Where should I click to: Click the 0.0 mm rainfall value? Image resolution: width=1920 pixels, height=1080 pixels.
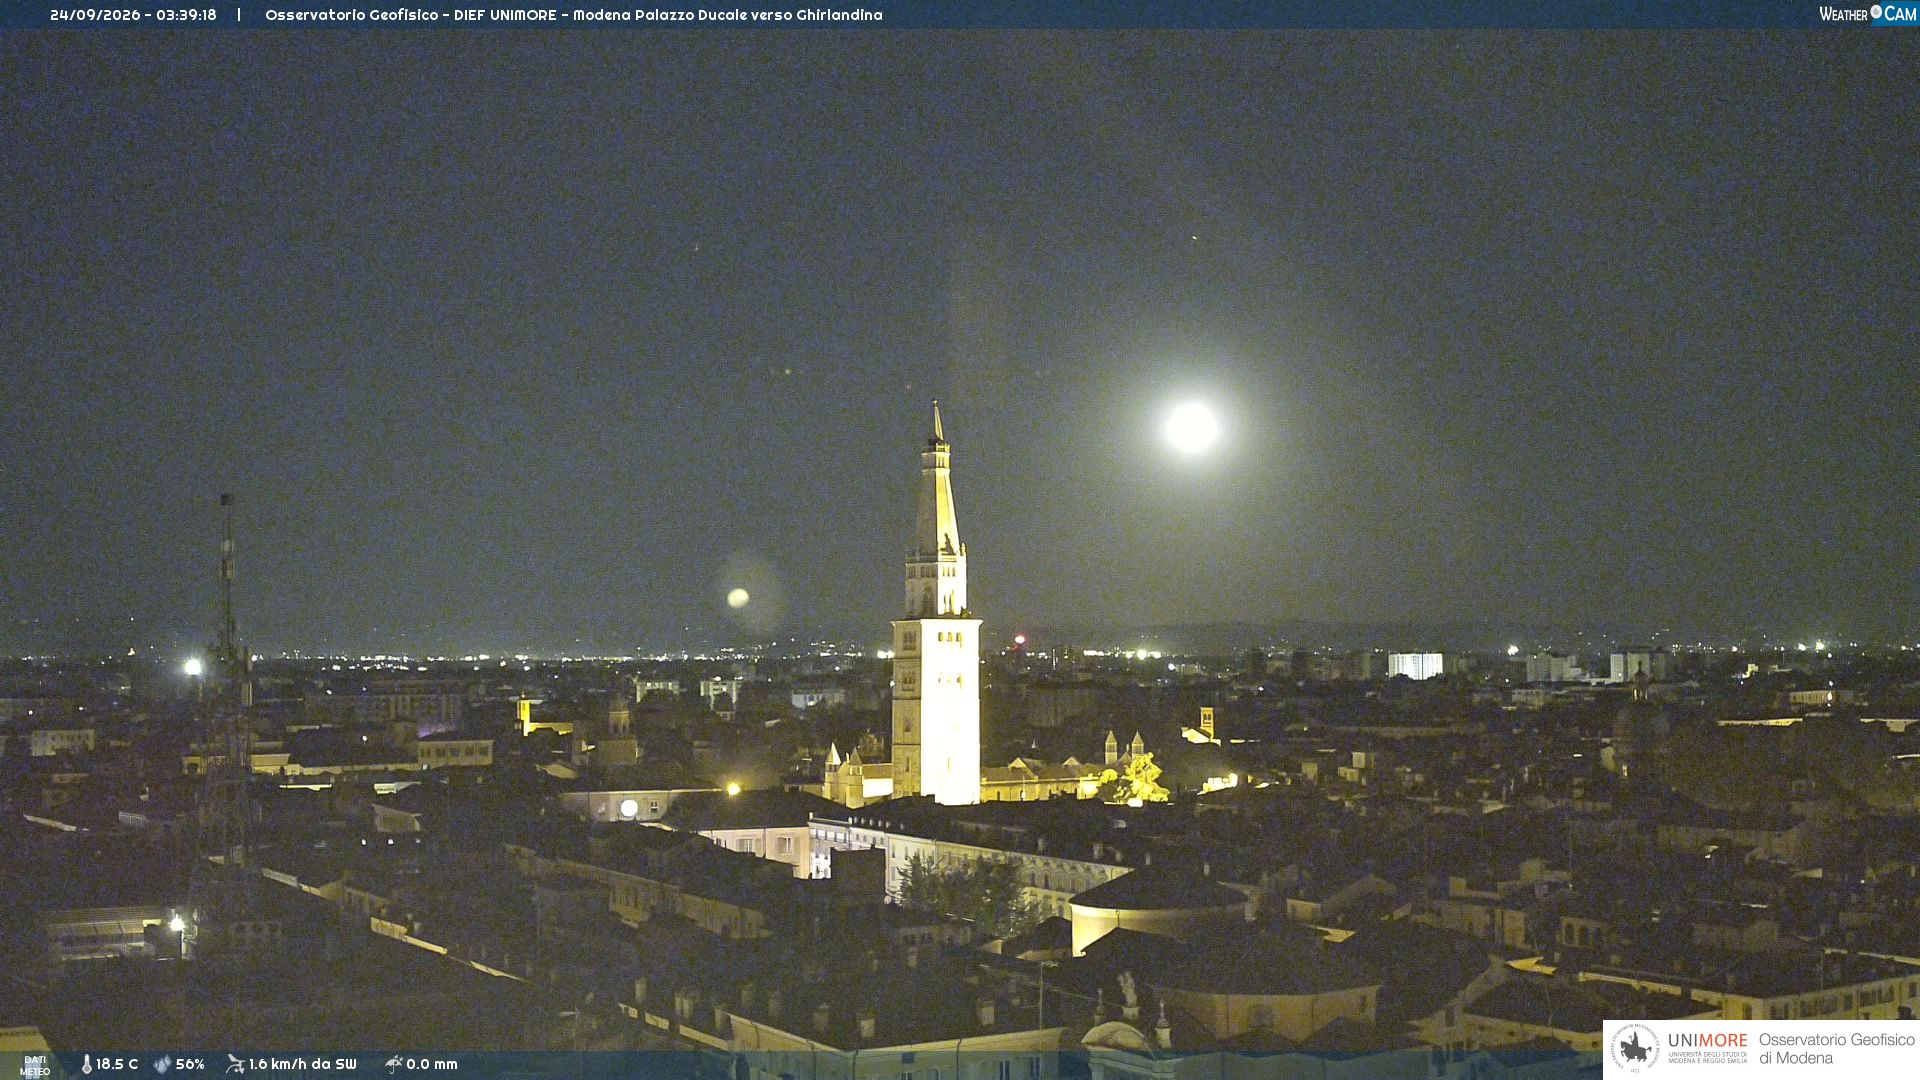coord(432,1064)
